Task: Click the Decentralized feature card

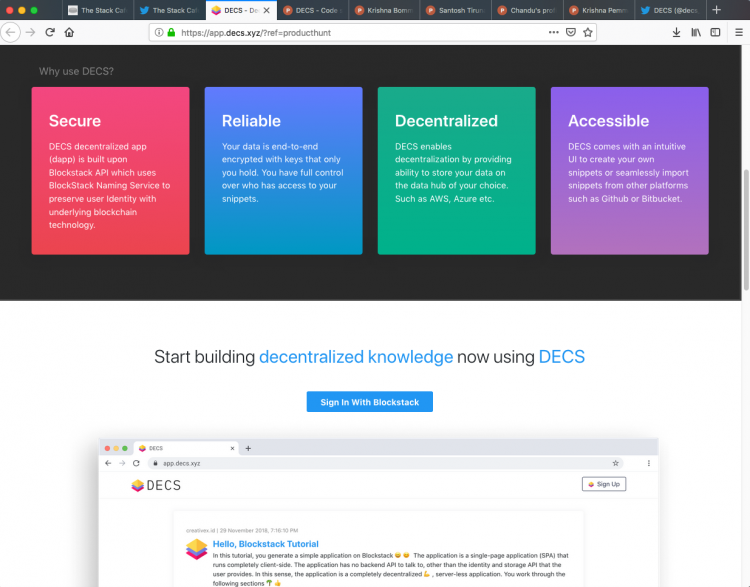Action: (x=457, y=171)
